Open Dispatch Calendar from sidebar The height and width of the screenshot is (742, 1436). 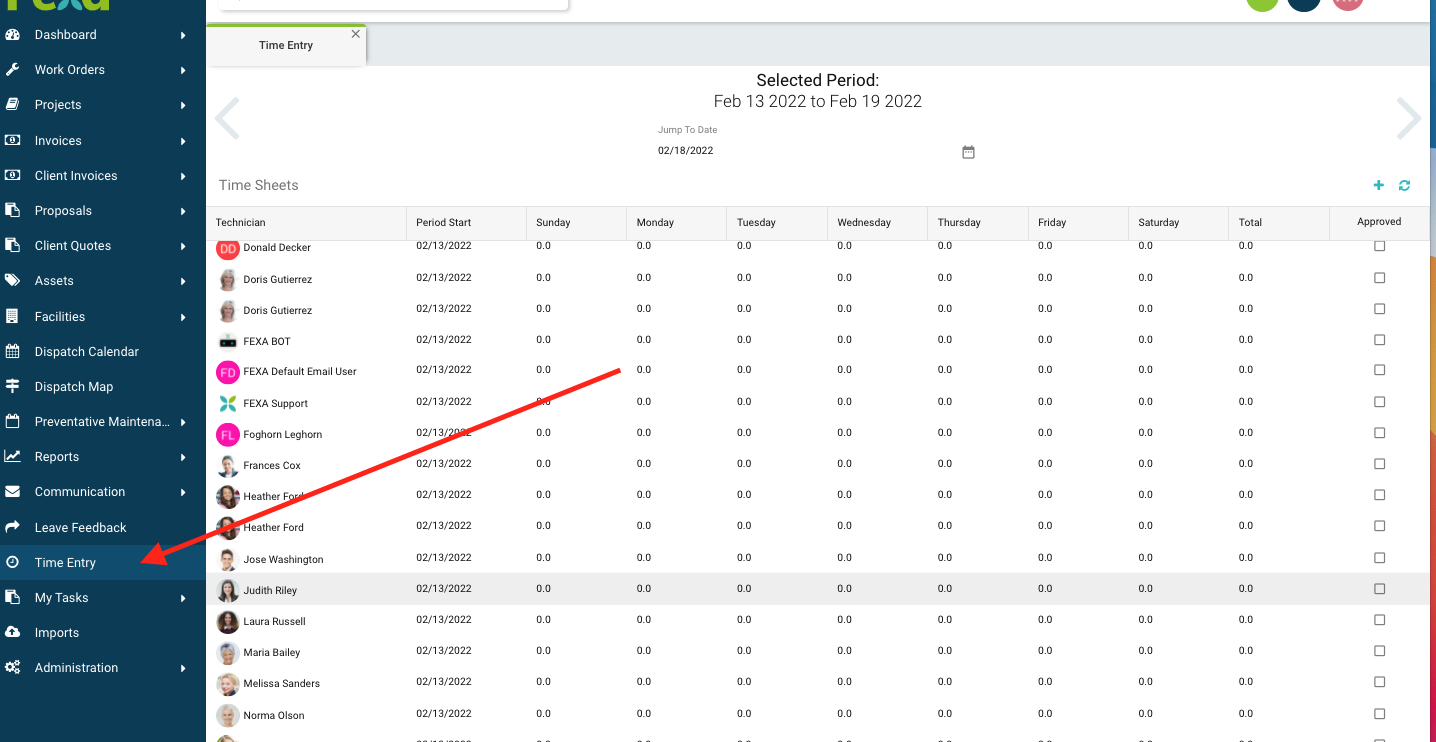click(86, 352)
